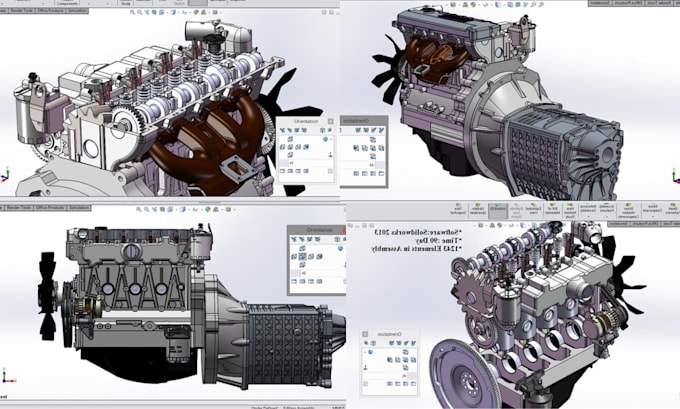The height and width of the screenshot is (409, 680).
Task: Four viewports icon in upper-left Orientation dialog
Action: (306, 171)
